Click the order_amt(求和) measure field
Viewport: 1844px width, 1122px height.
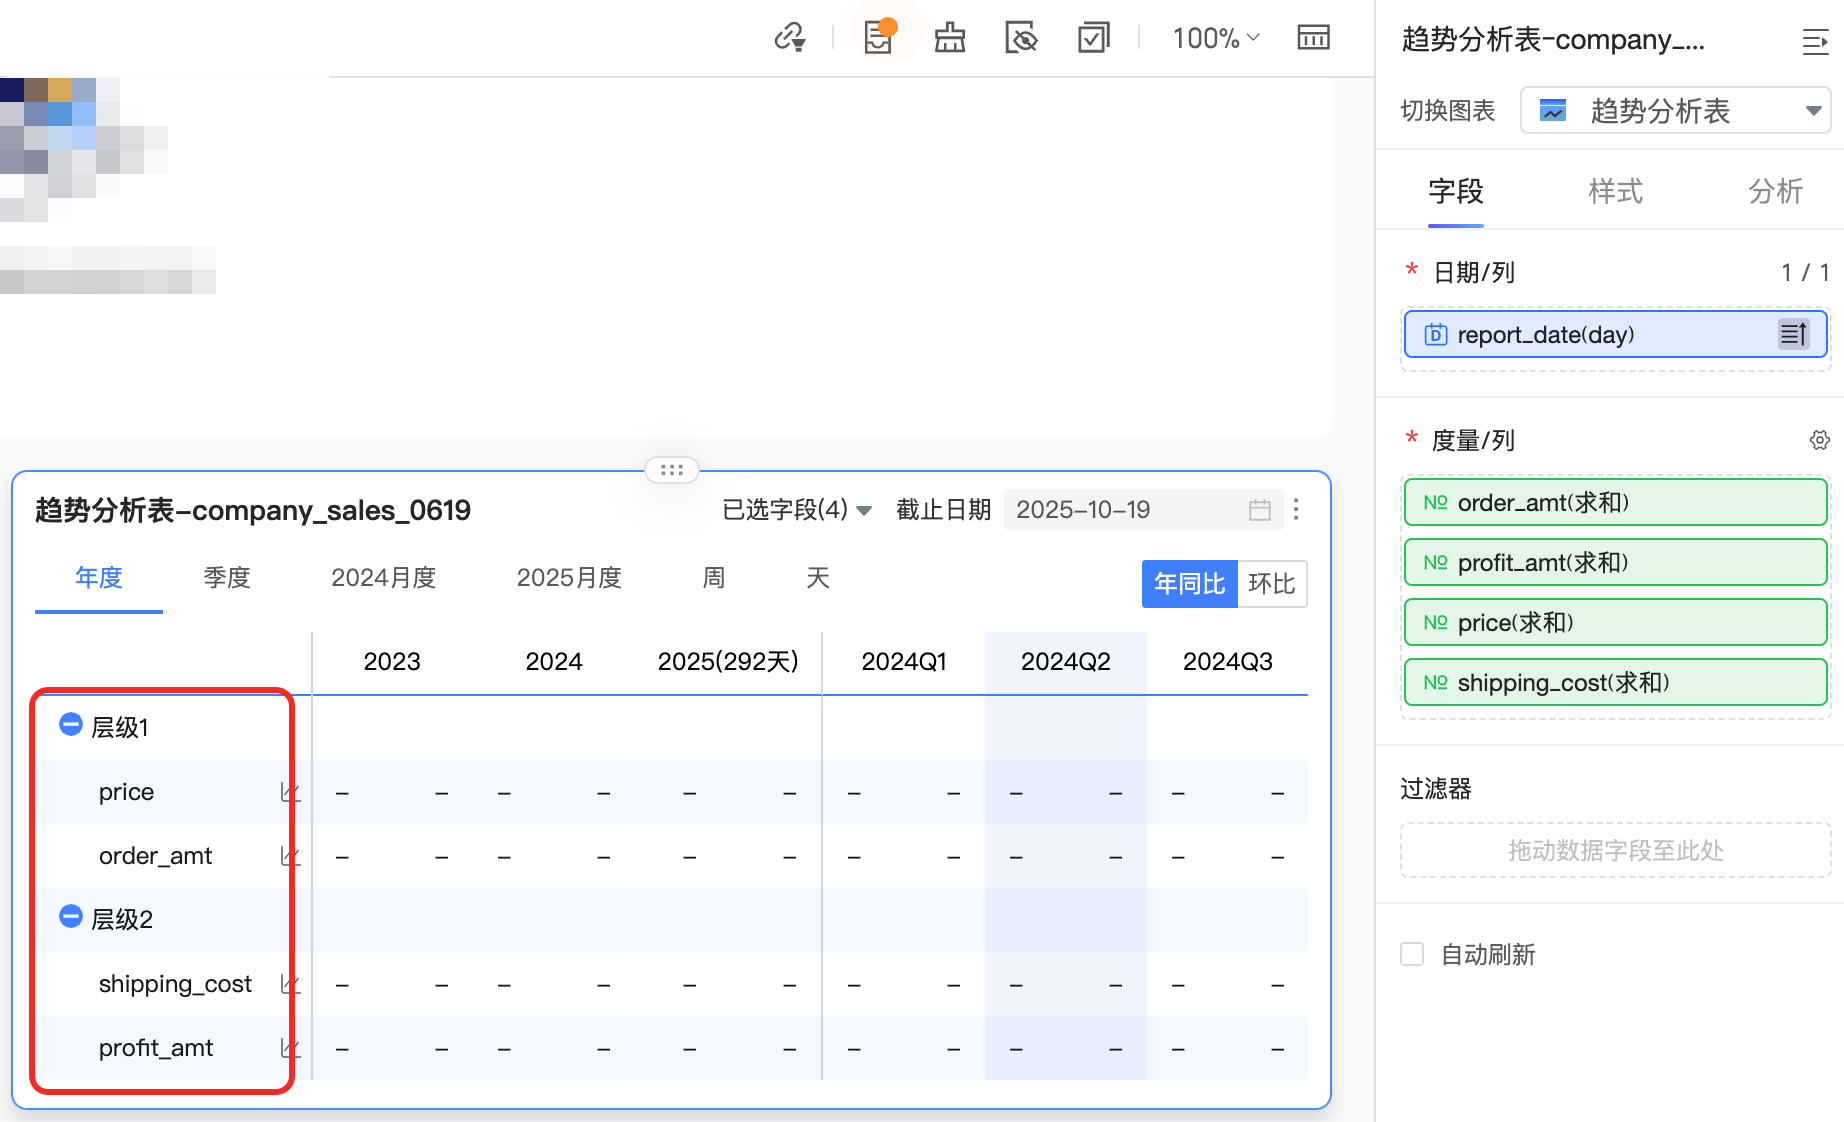(1615, 502)
